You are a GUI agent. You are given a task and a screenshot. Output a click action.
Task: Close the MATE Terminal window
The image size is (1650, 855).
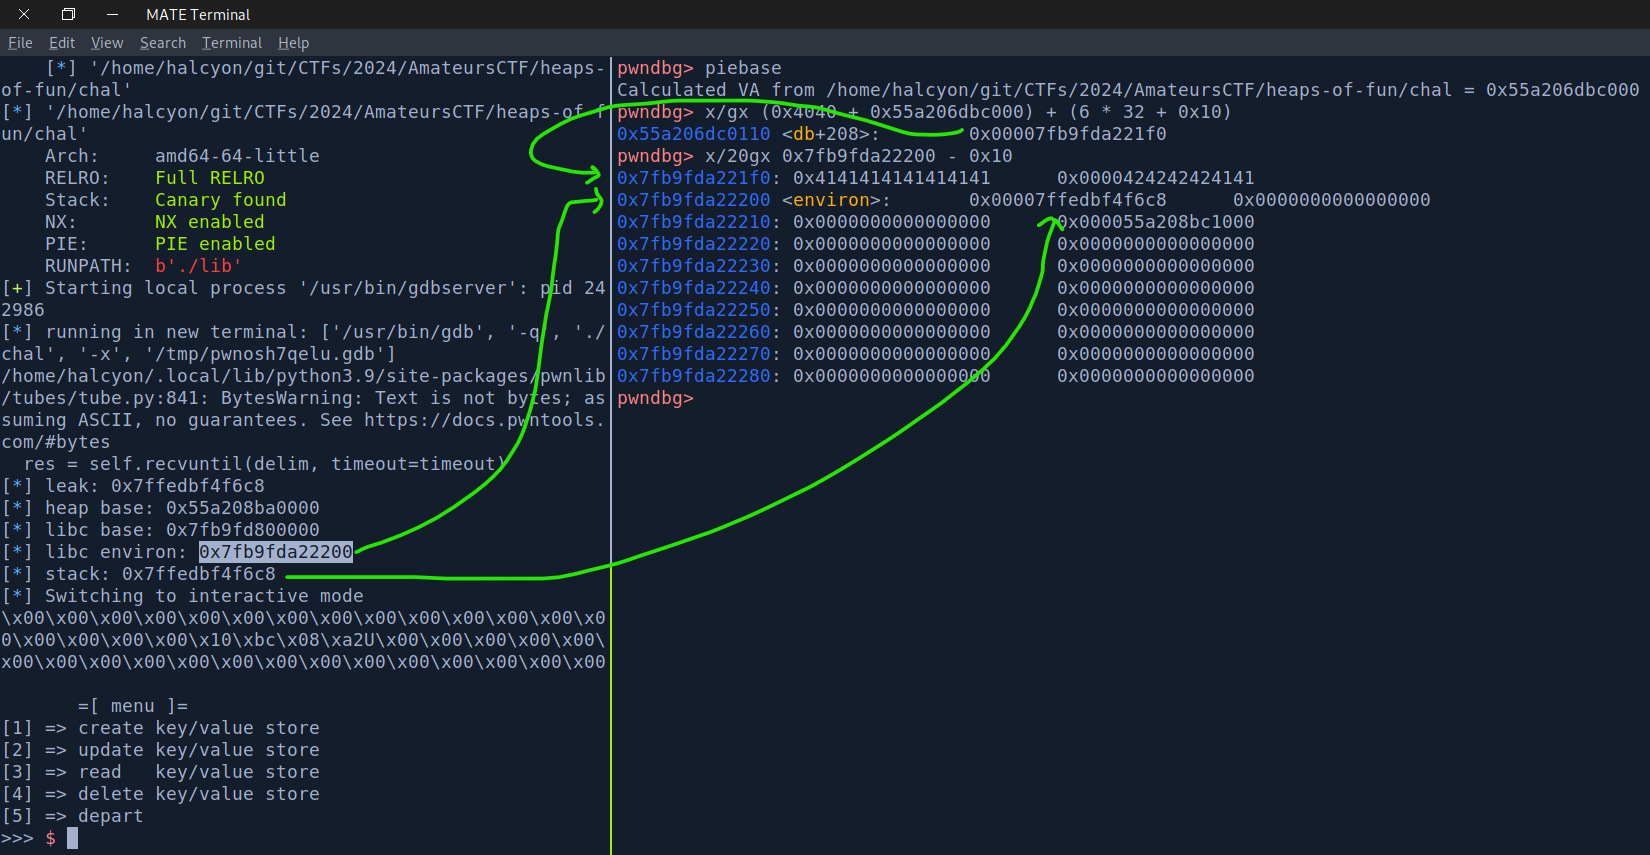click(x=24, y=14)
